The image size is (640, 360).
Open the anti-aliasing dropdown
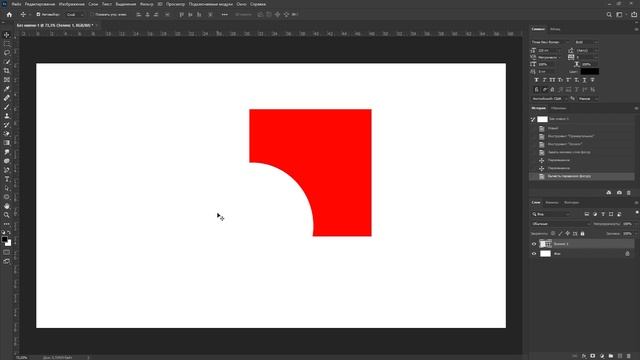coord(588,99)
